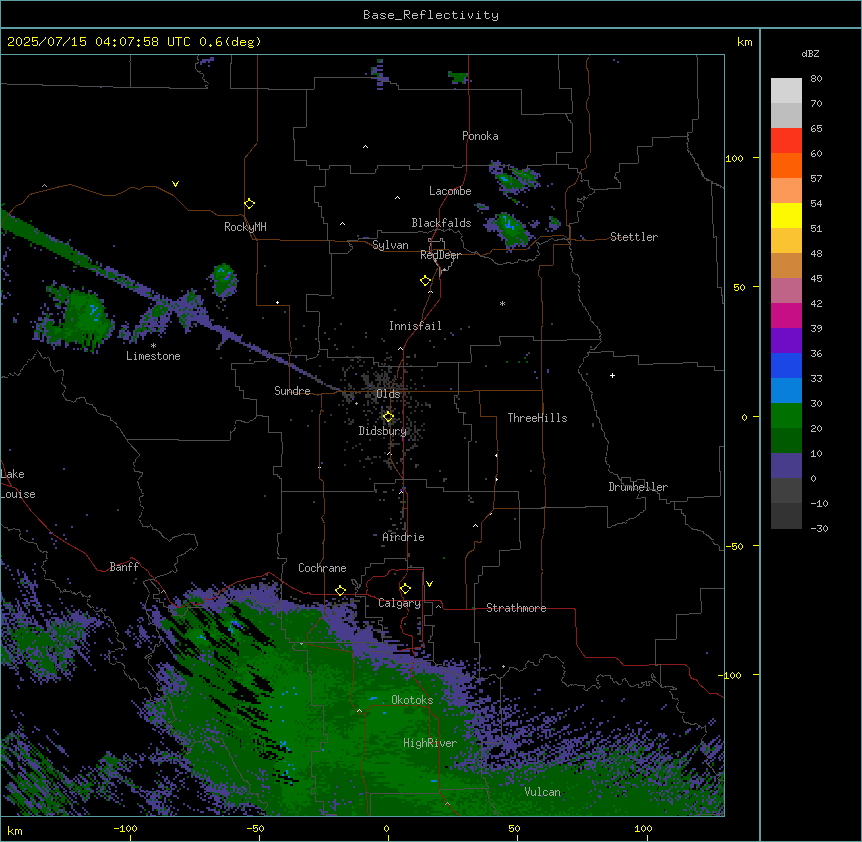
Task: Select the ThreeHills label
Action: [x=538, y=418]
